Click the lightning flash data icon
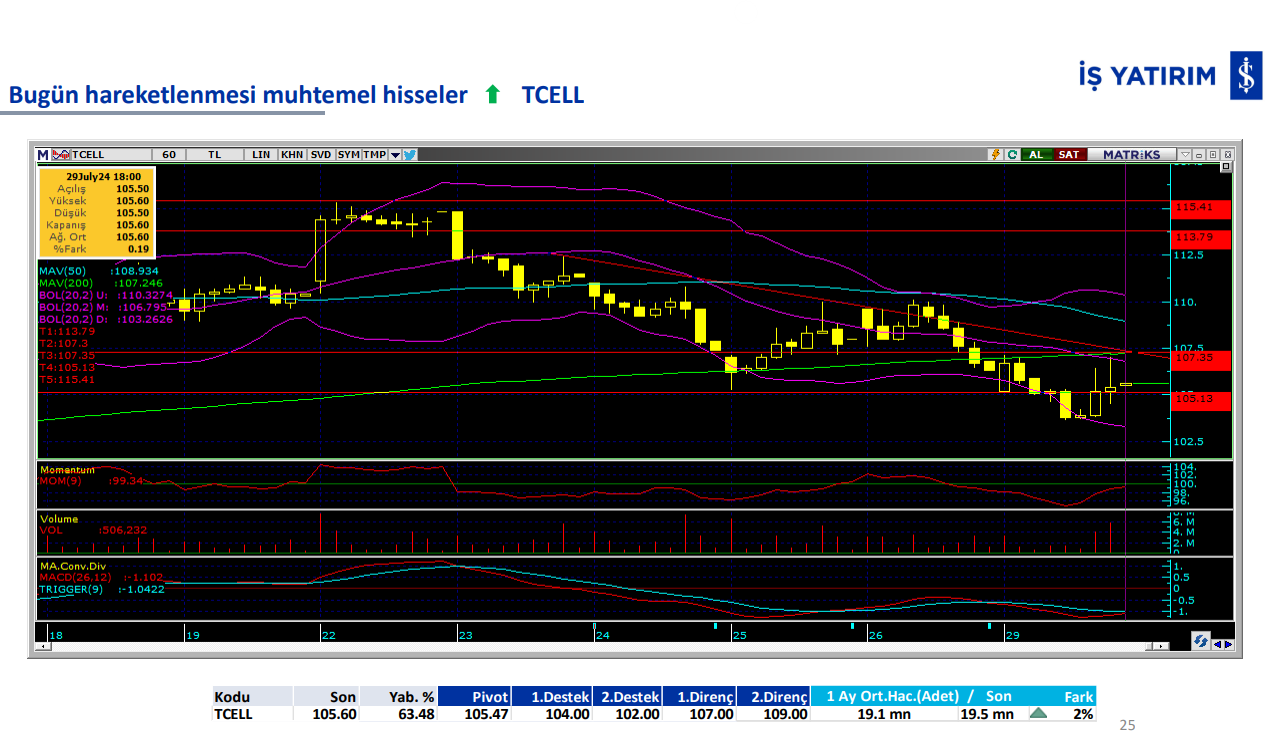 (x=995, y=155)
